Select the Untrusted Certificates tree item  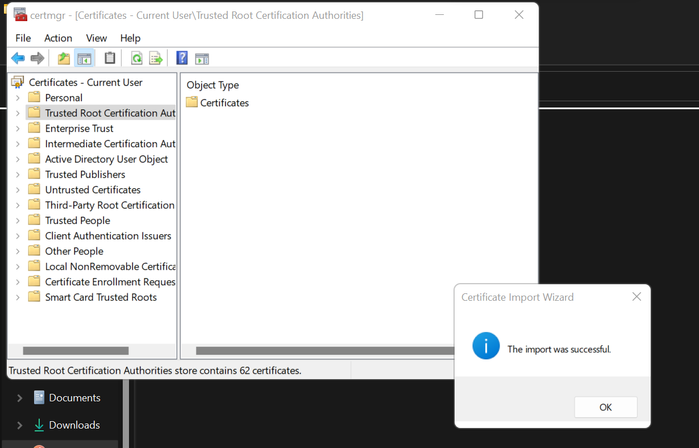[x=92, y=190]
